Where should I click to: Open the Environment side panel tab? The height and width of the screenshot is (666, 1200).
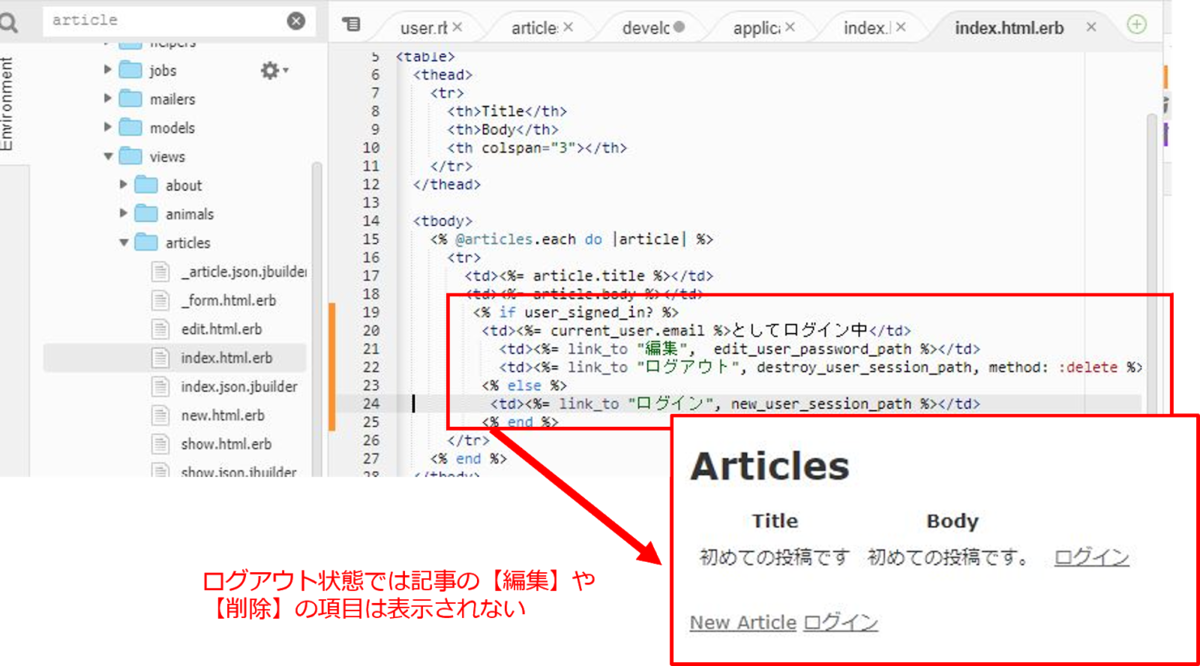click(x=8, y=104)
